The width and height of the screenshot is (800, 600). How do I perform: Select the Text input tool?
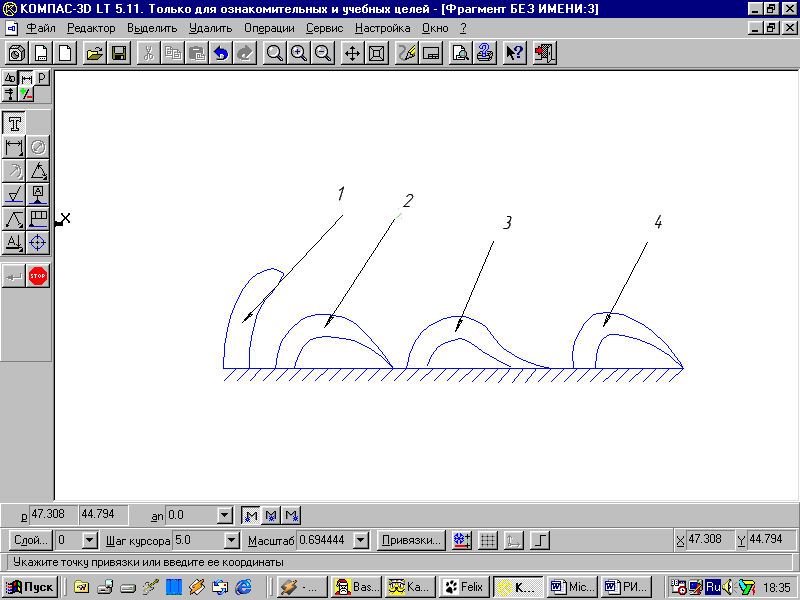click(x=15, y=123)
